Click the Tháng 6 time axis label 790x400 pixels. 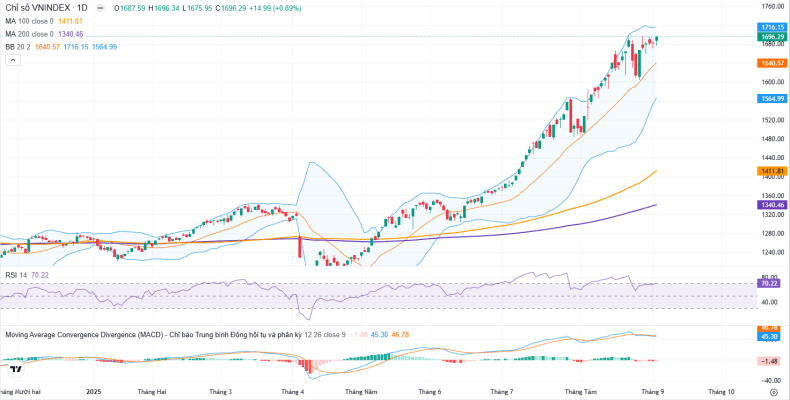pos(430,391)
